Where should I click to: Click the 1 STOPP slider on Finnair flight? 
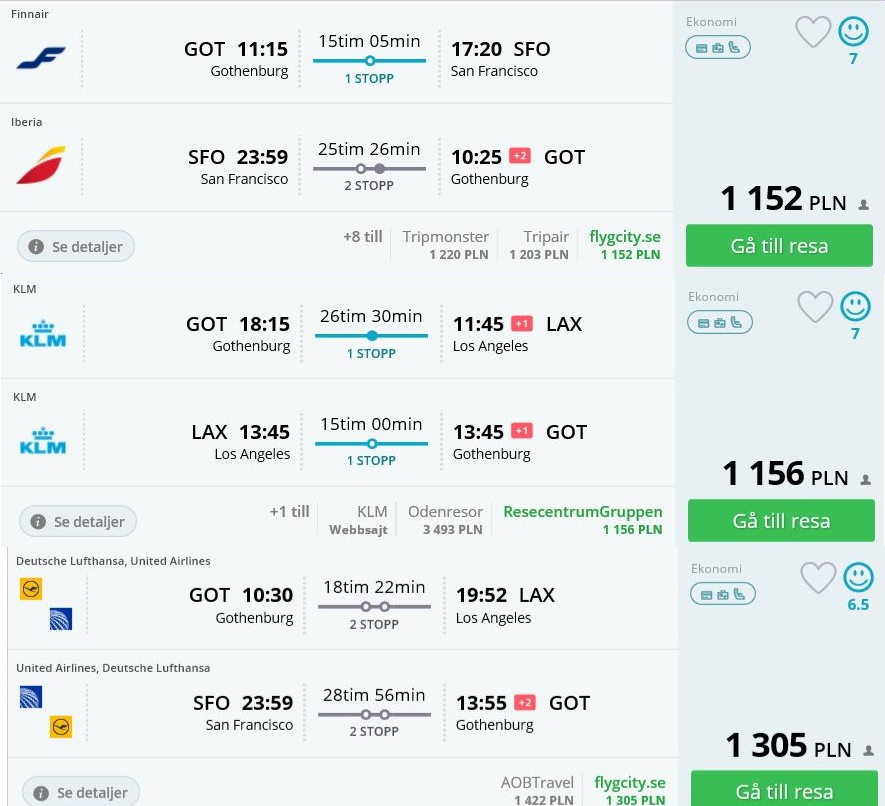[370, 60]
